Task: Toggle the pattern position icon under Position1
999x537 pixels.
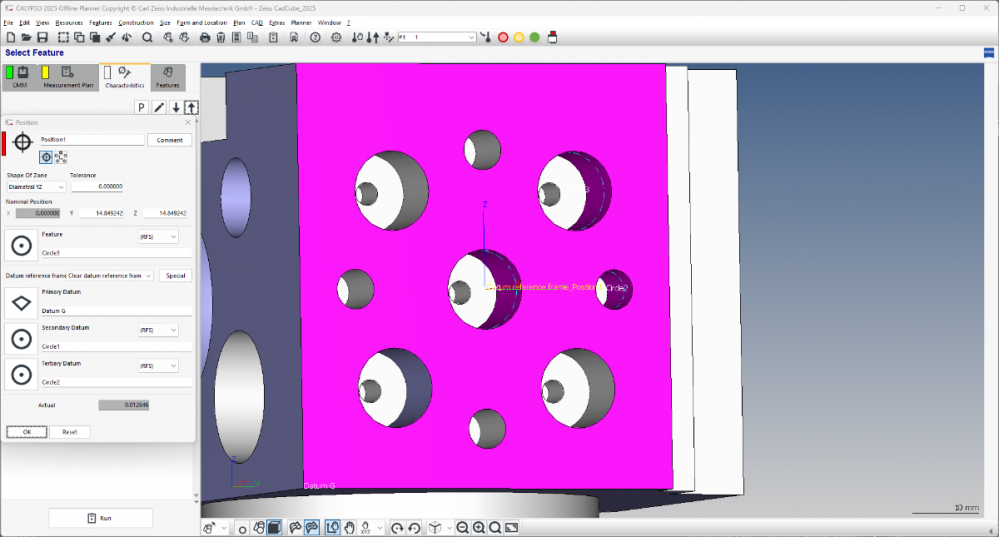Action: 61,157
